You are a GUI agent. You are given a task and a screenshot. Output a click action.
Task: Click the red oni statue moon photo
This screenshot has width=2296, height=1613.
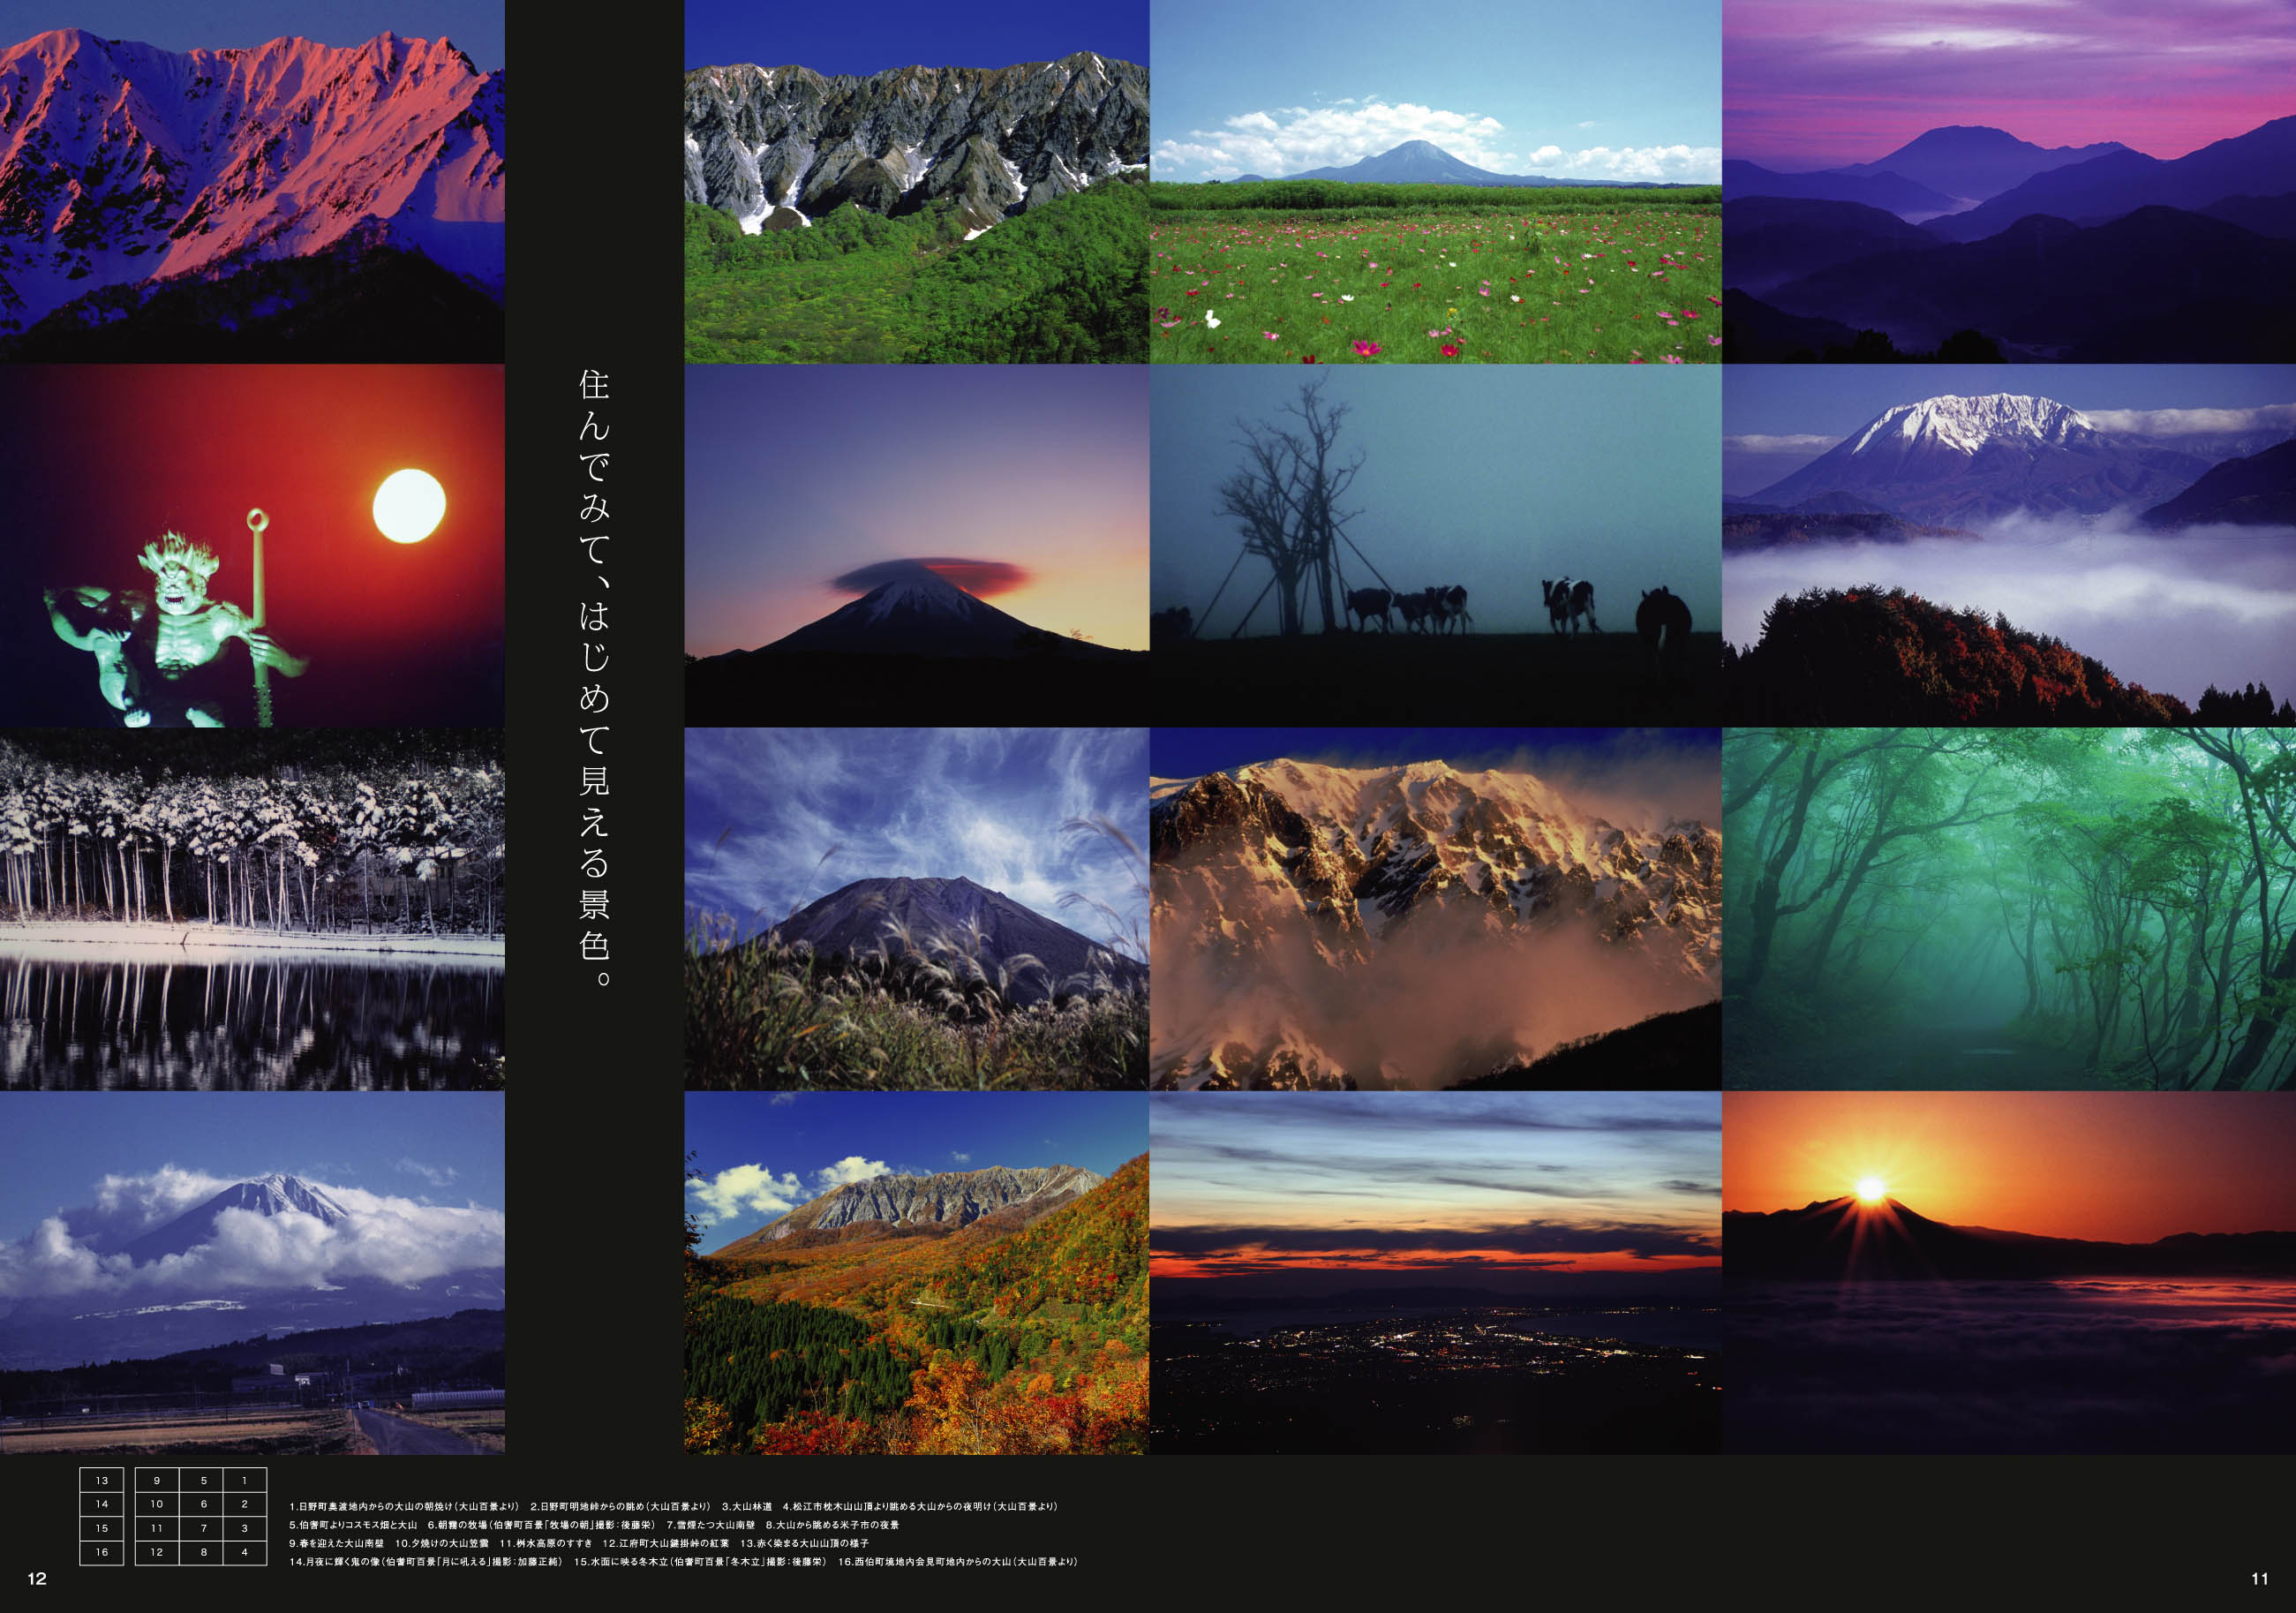tap(252, 546)
